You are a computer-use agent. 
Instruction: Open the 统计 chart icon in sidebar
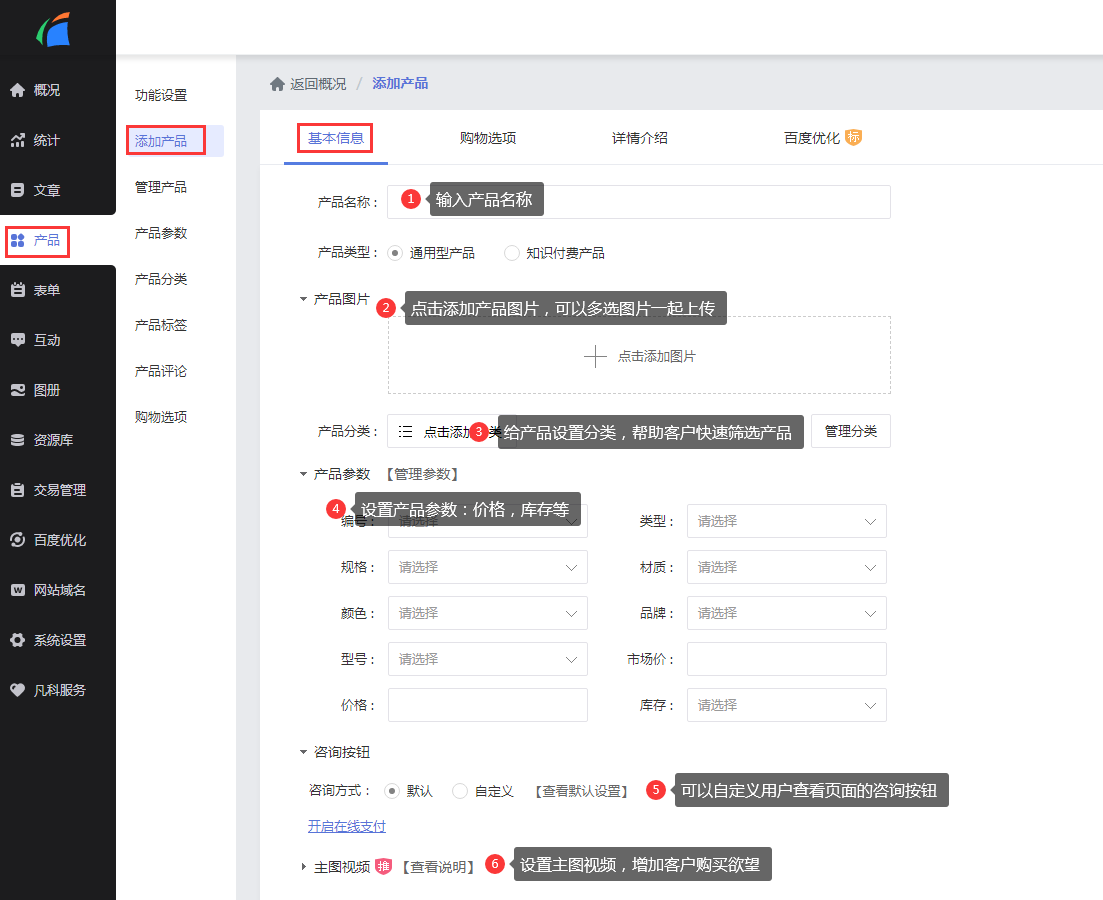coord(17,140)
